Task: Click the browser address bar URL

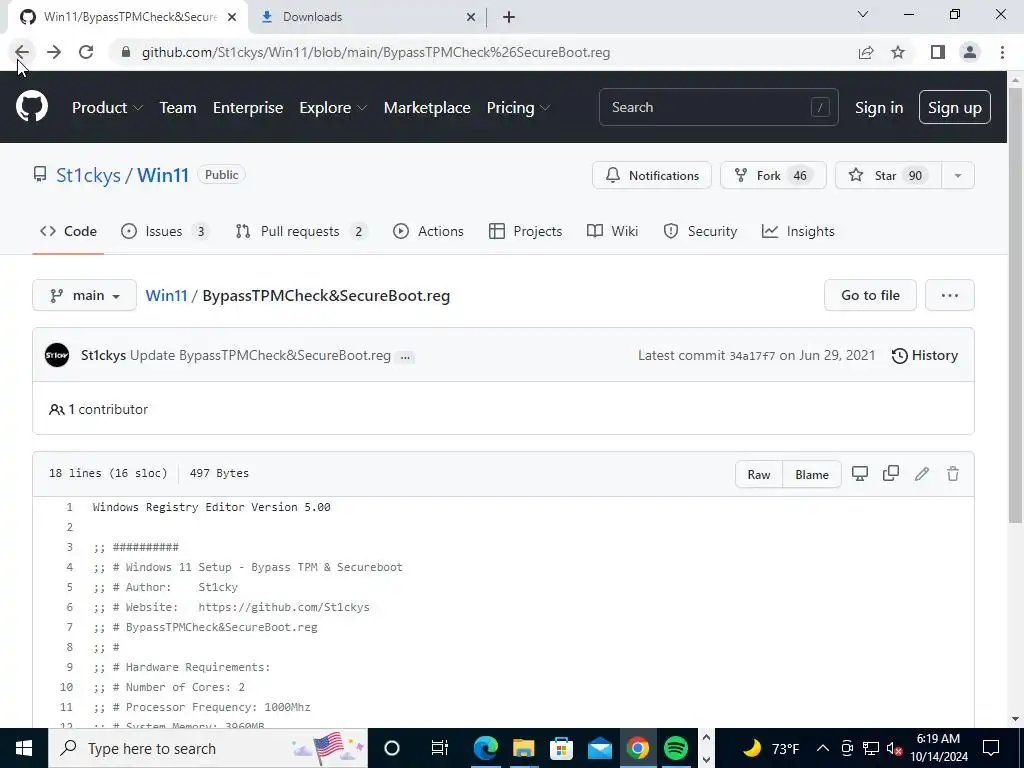Action: click(376, 52)
